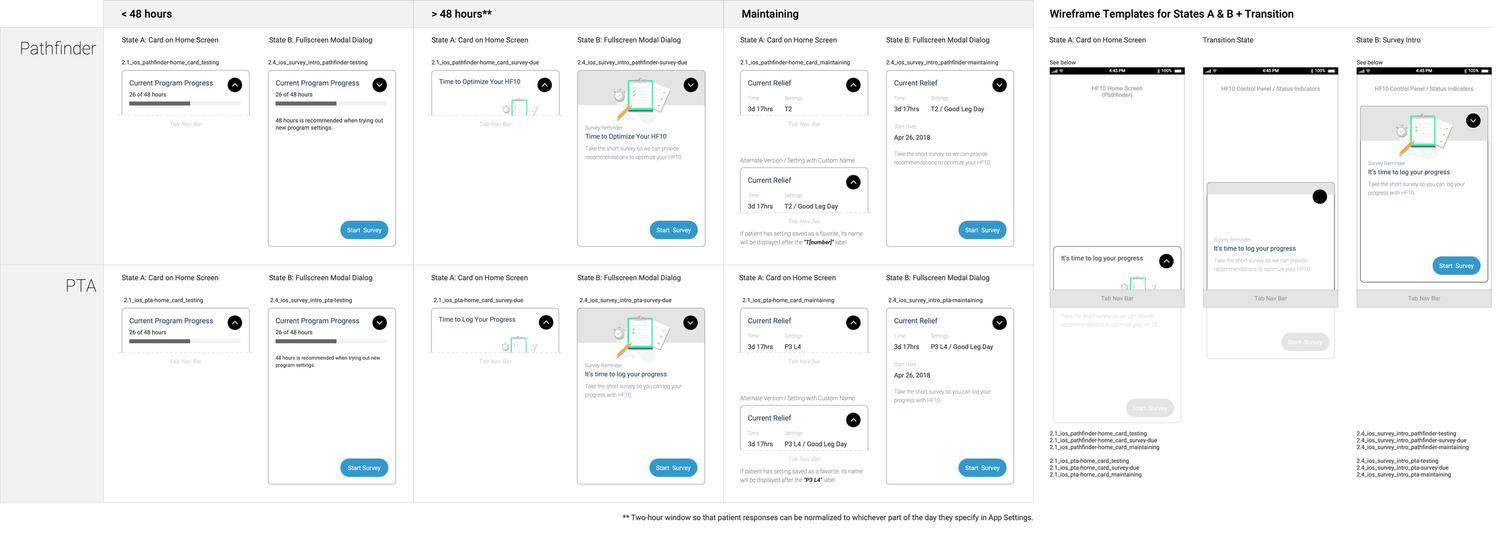Click Start Survey in PTA maintaining modal
This screenshot has height=535, width=1500.
(982, 468)
